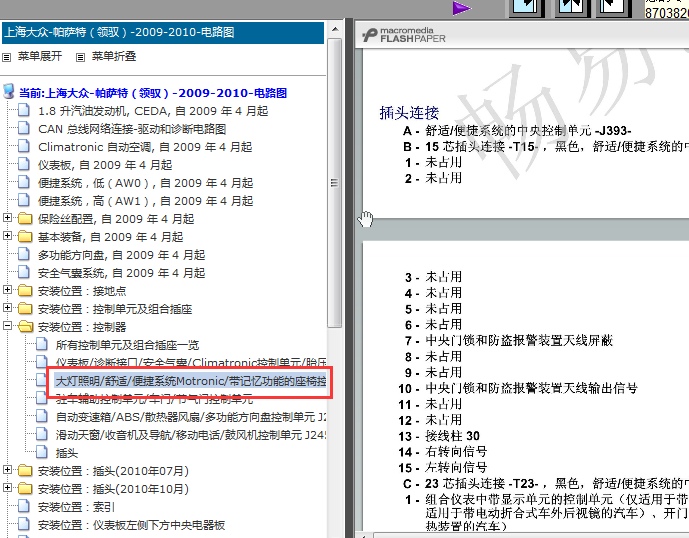Image resolution: width=689 pixels, height=538 pixels.
Task: Click the purple play arrow icon
Action: [x=461, y=8]
